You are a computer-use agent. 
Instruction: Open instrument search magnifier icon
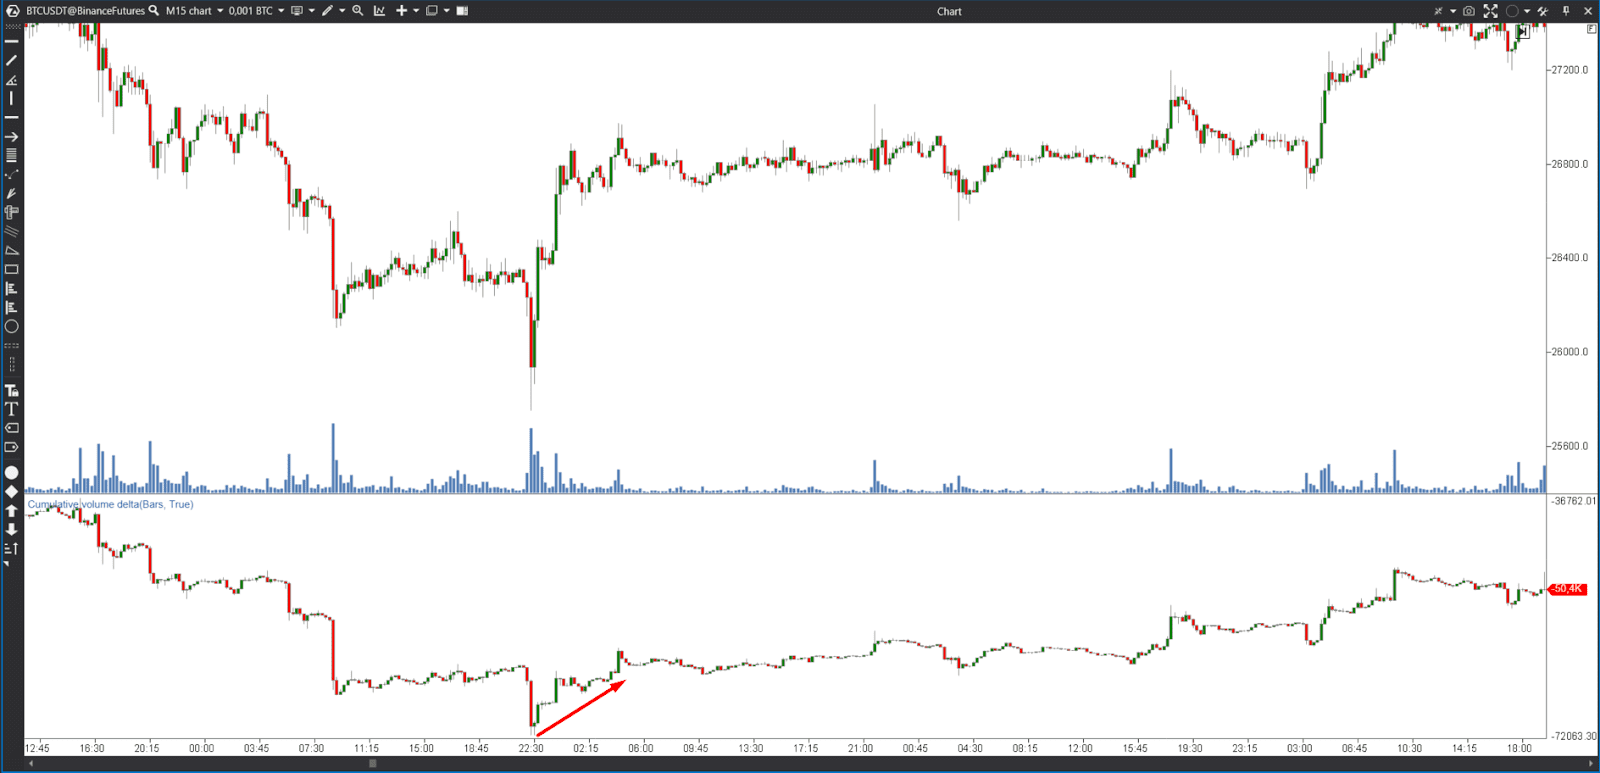154,11
